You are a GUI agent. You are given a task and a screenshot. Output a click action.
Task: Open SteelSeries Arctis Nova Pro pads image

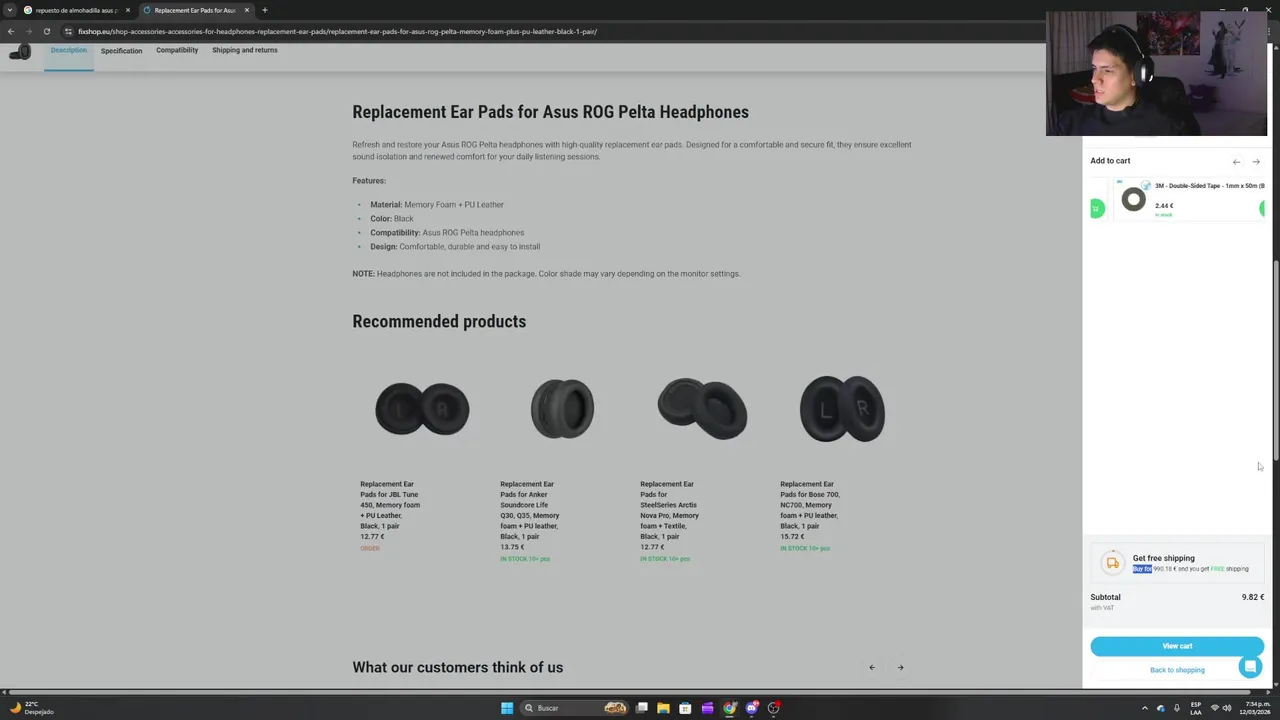pyautogui.click(x=702, y=407)
